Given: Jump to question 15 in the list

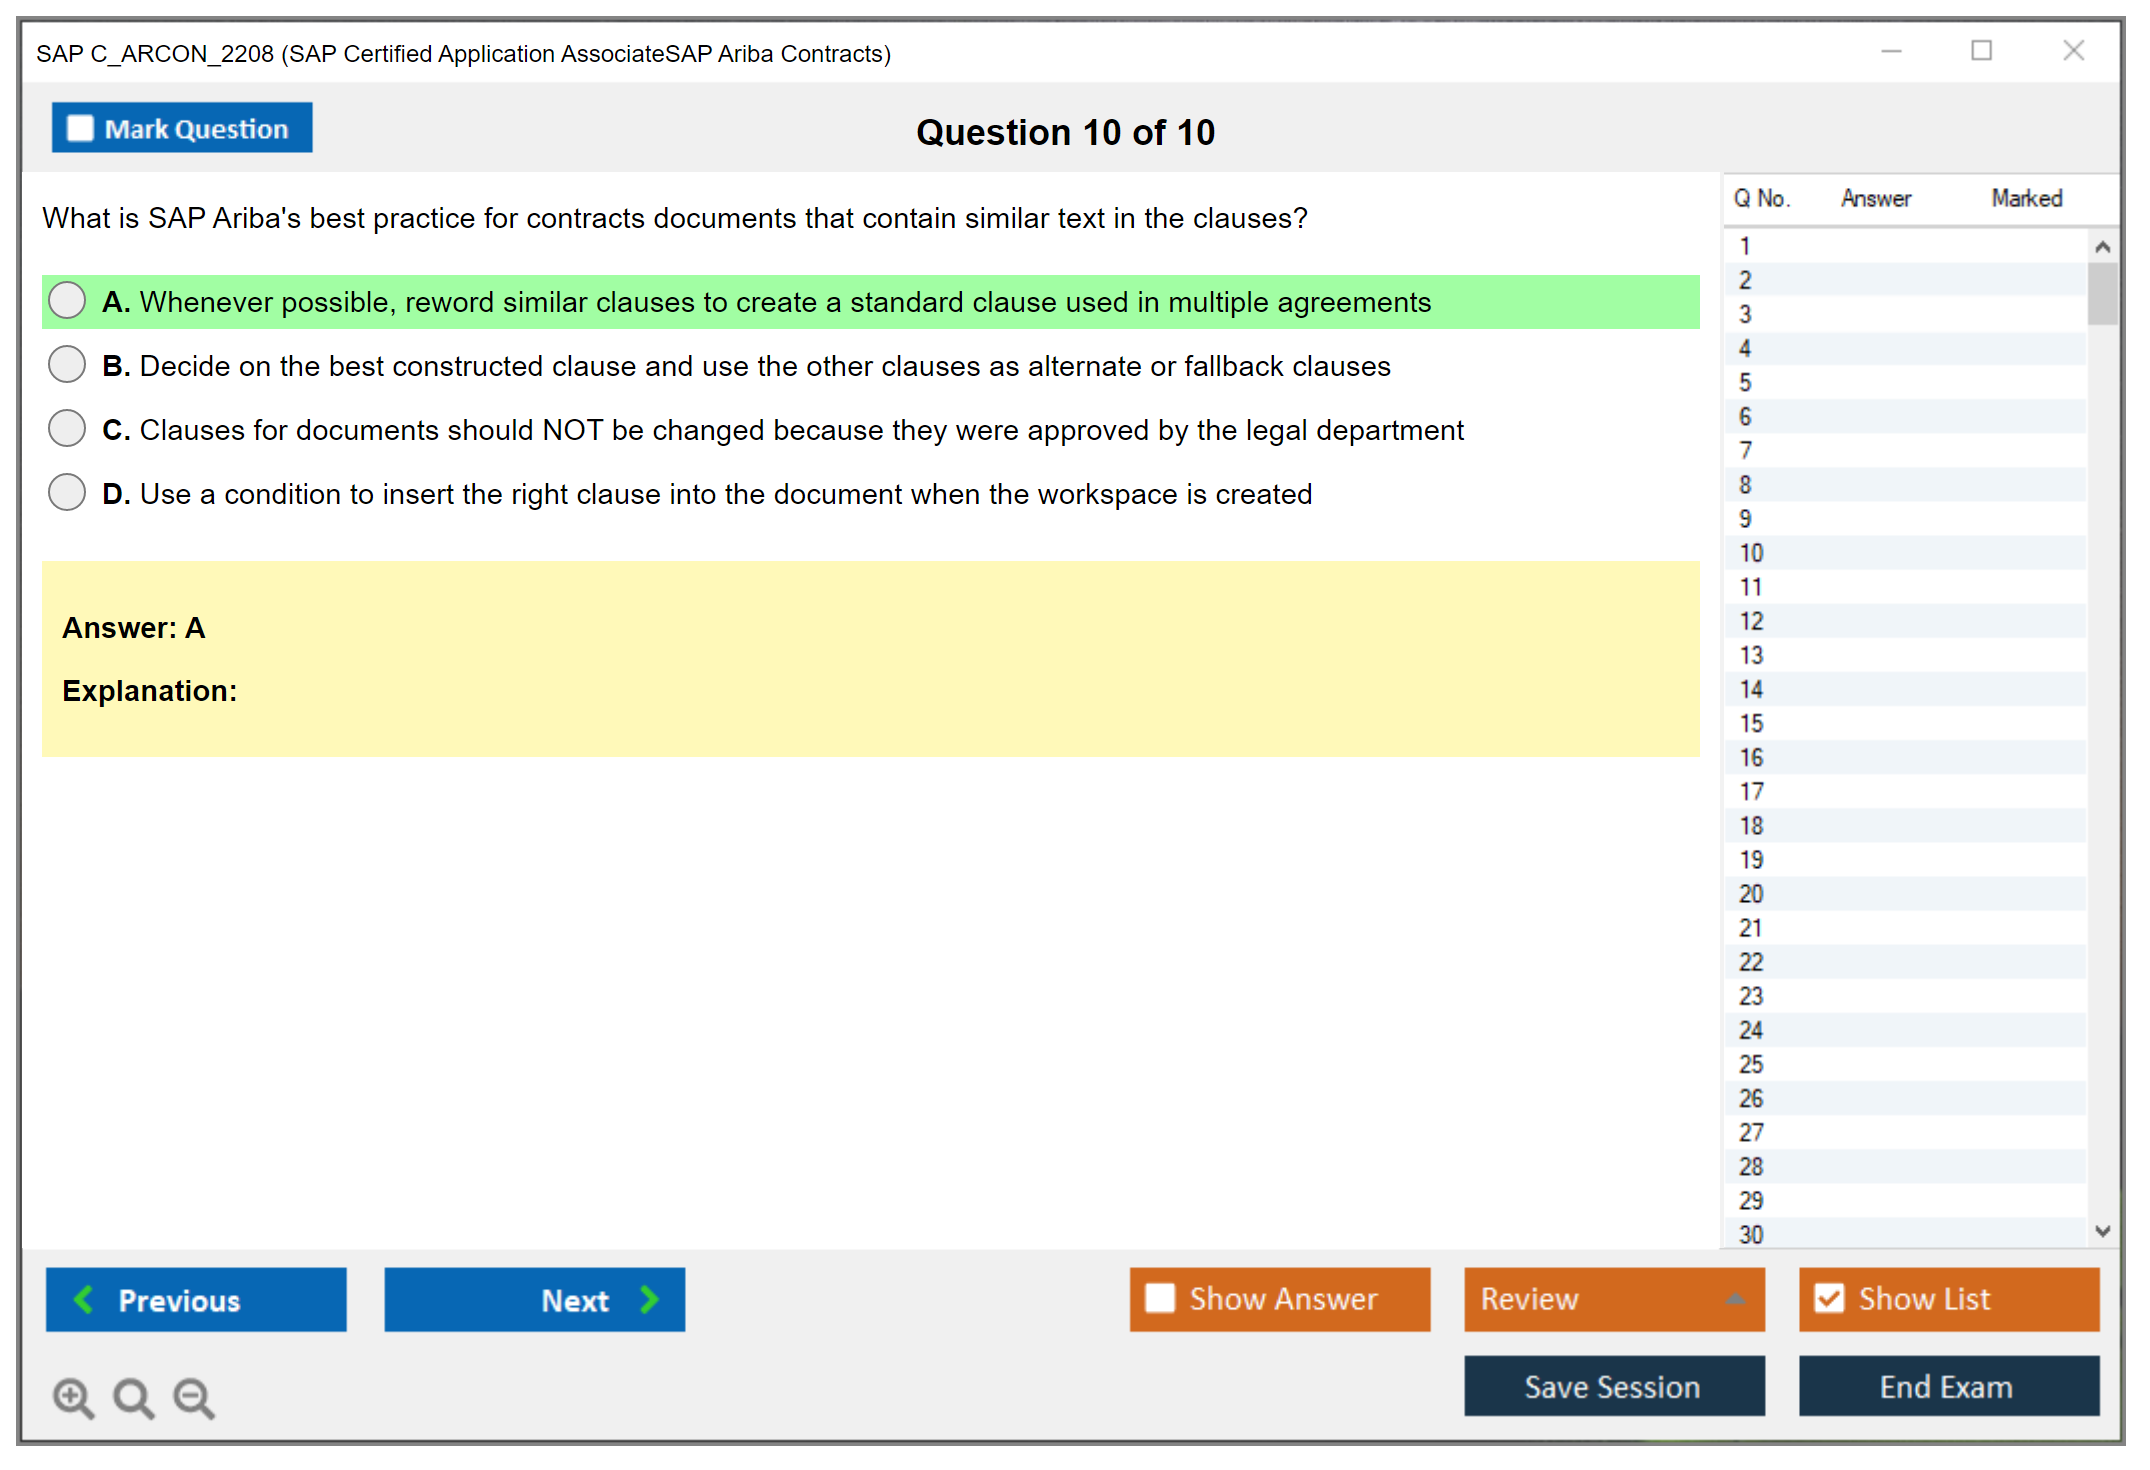Looking at the screenshot, I should coord(1751,723).
